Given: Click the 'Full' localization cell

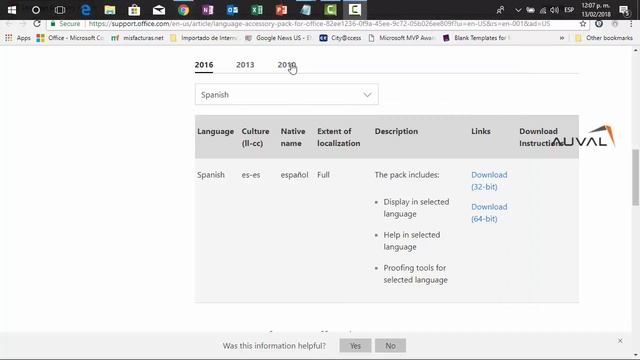Looking at the screenshot, I should (x=323, y=175).
